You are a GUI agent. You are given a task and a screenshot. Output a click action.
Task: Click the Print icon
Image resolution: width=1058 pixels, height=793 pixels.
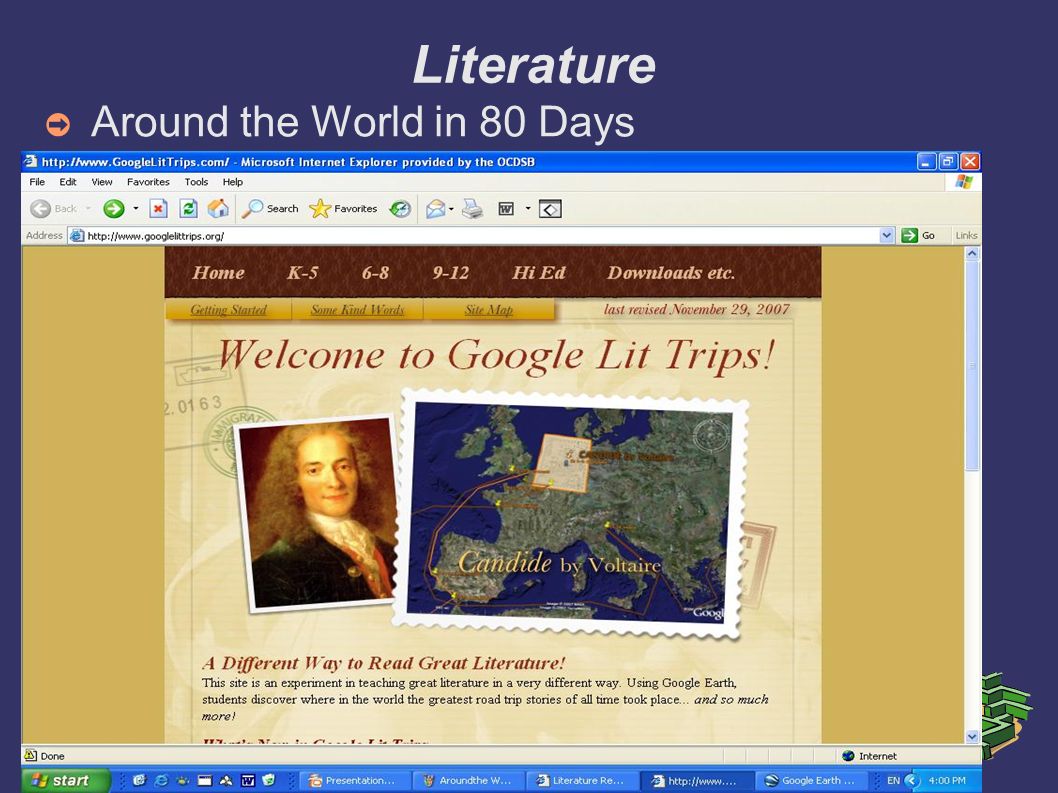pyautogui.click(x=472, y=209)
